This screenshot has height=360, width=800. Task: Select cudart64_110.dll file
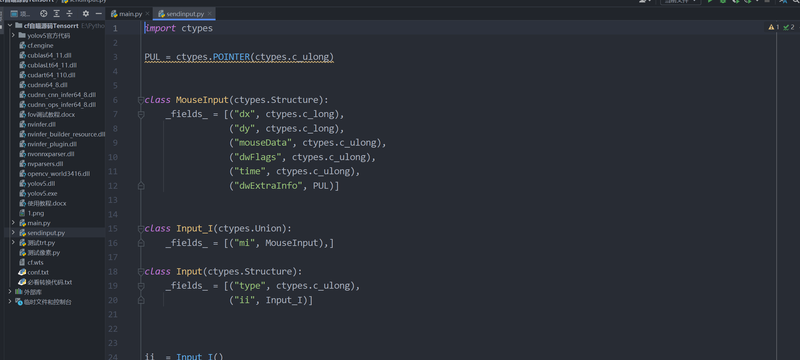[47, 75]
